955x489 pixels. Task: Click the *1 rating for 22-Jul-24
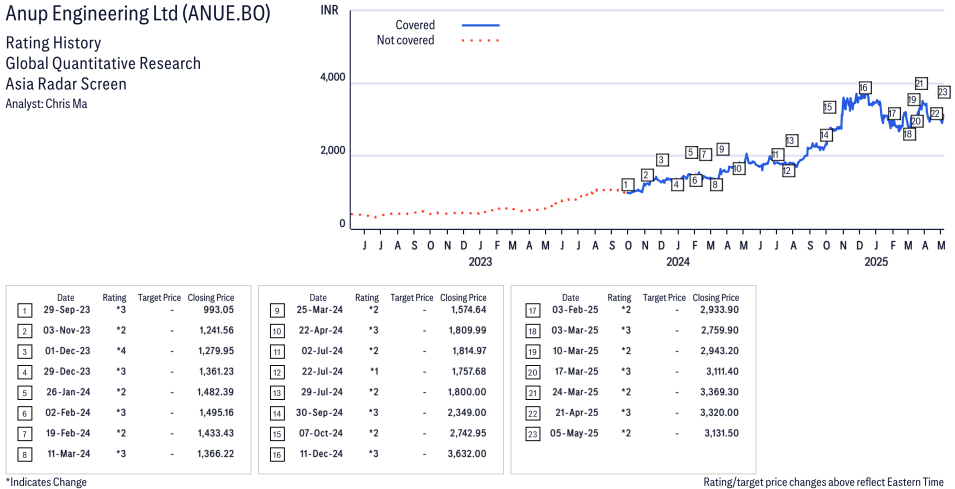pyautogui.click(x=373, y=371)
